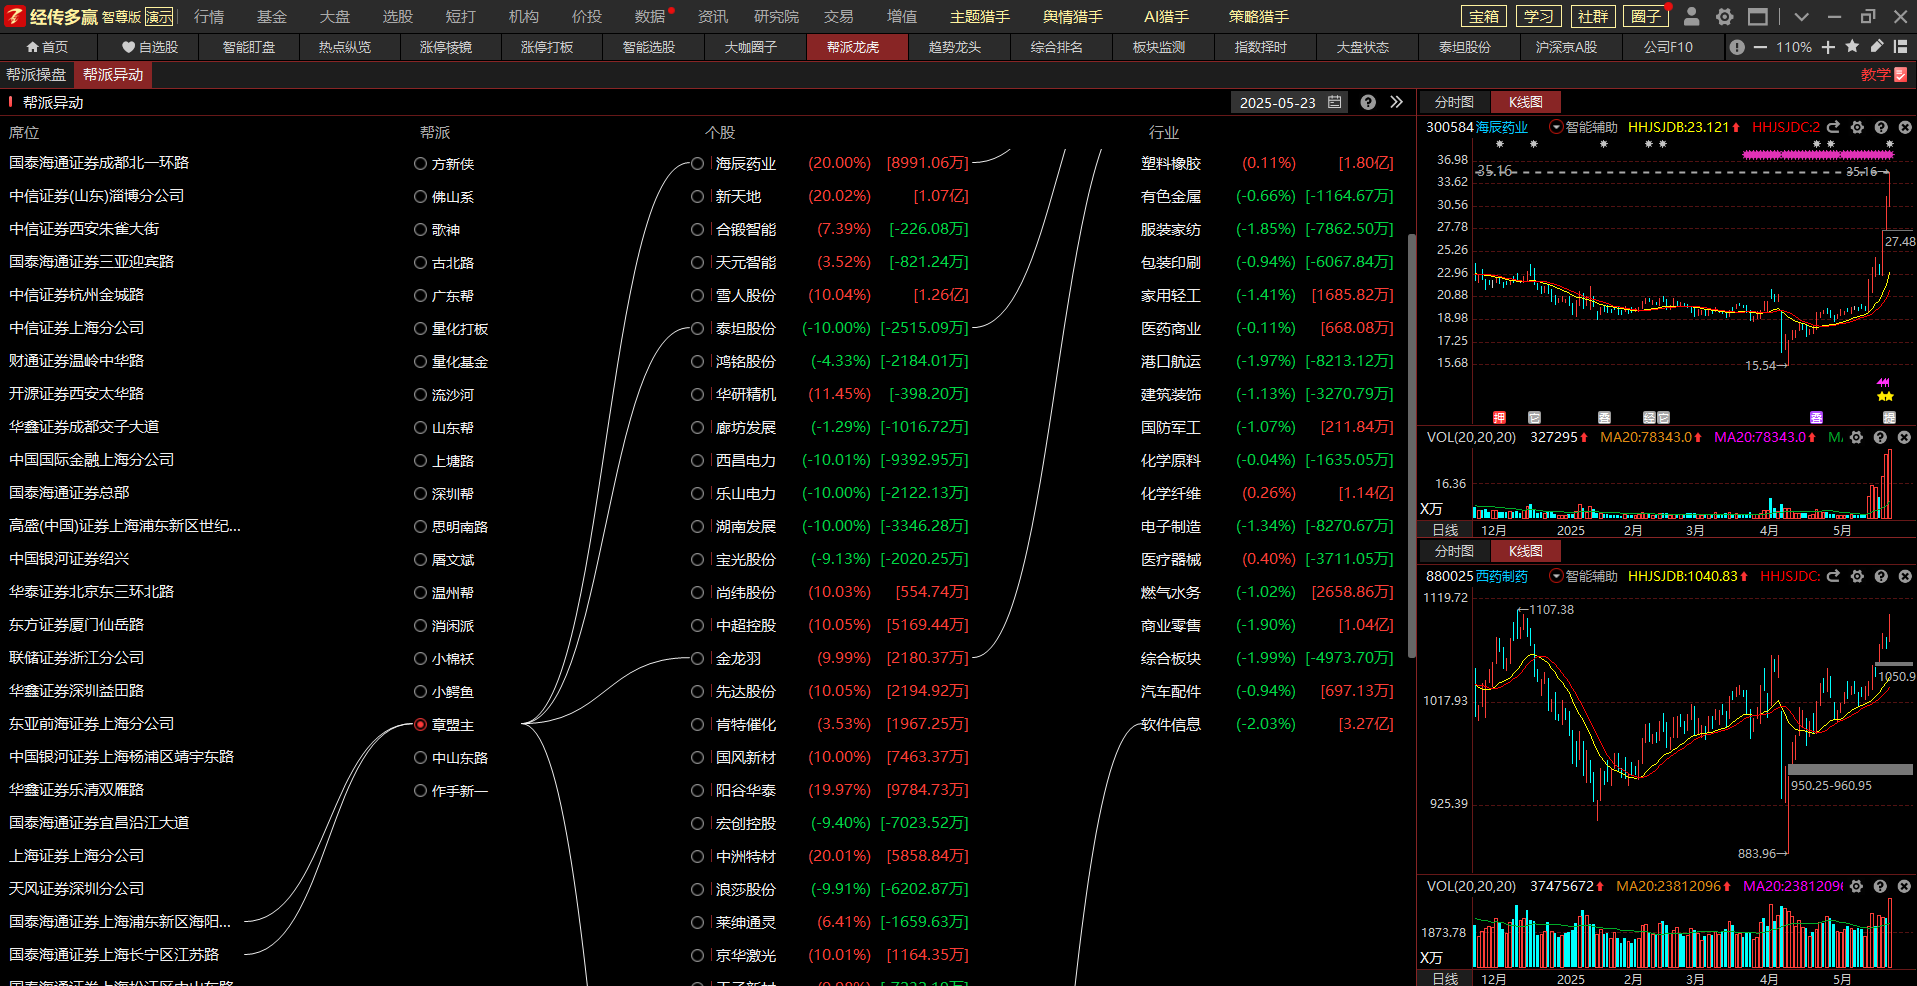Click the 海辰药业 stock name link in chart
This screenshot has height=986, width=1917.
click(x=1502, y=127)
